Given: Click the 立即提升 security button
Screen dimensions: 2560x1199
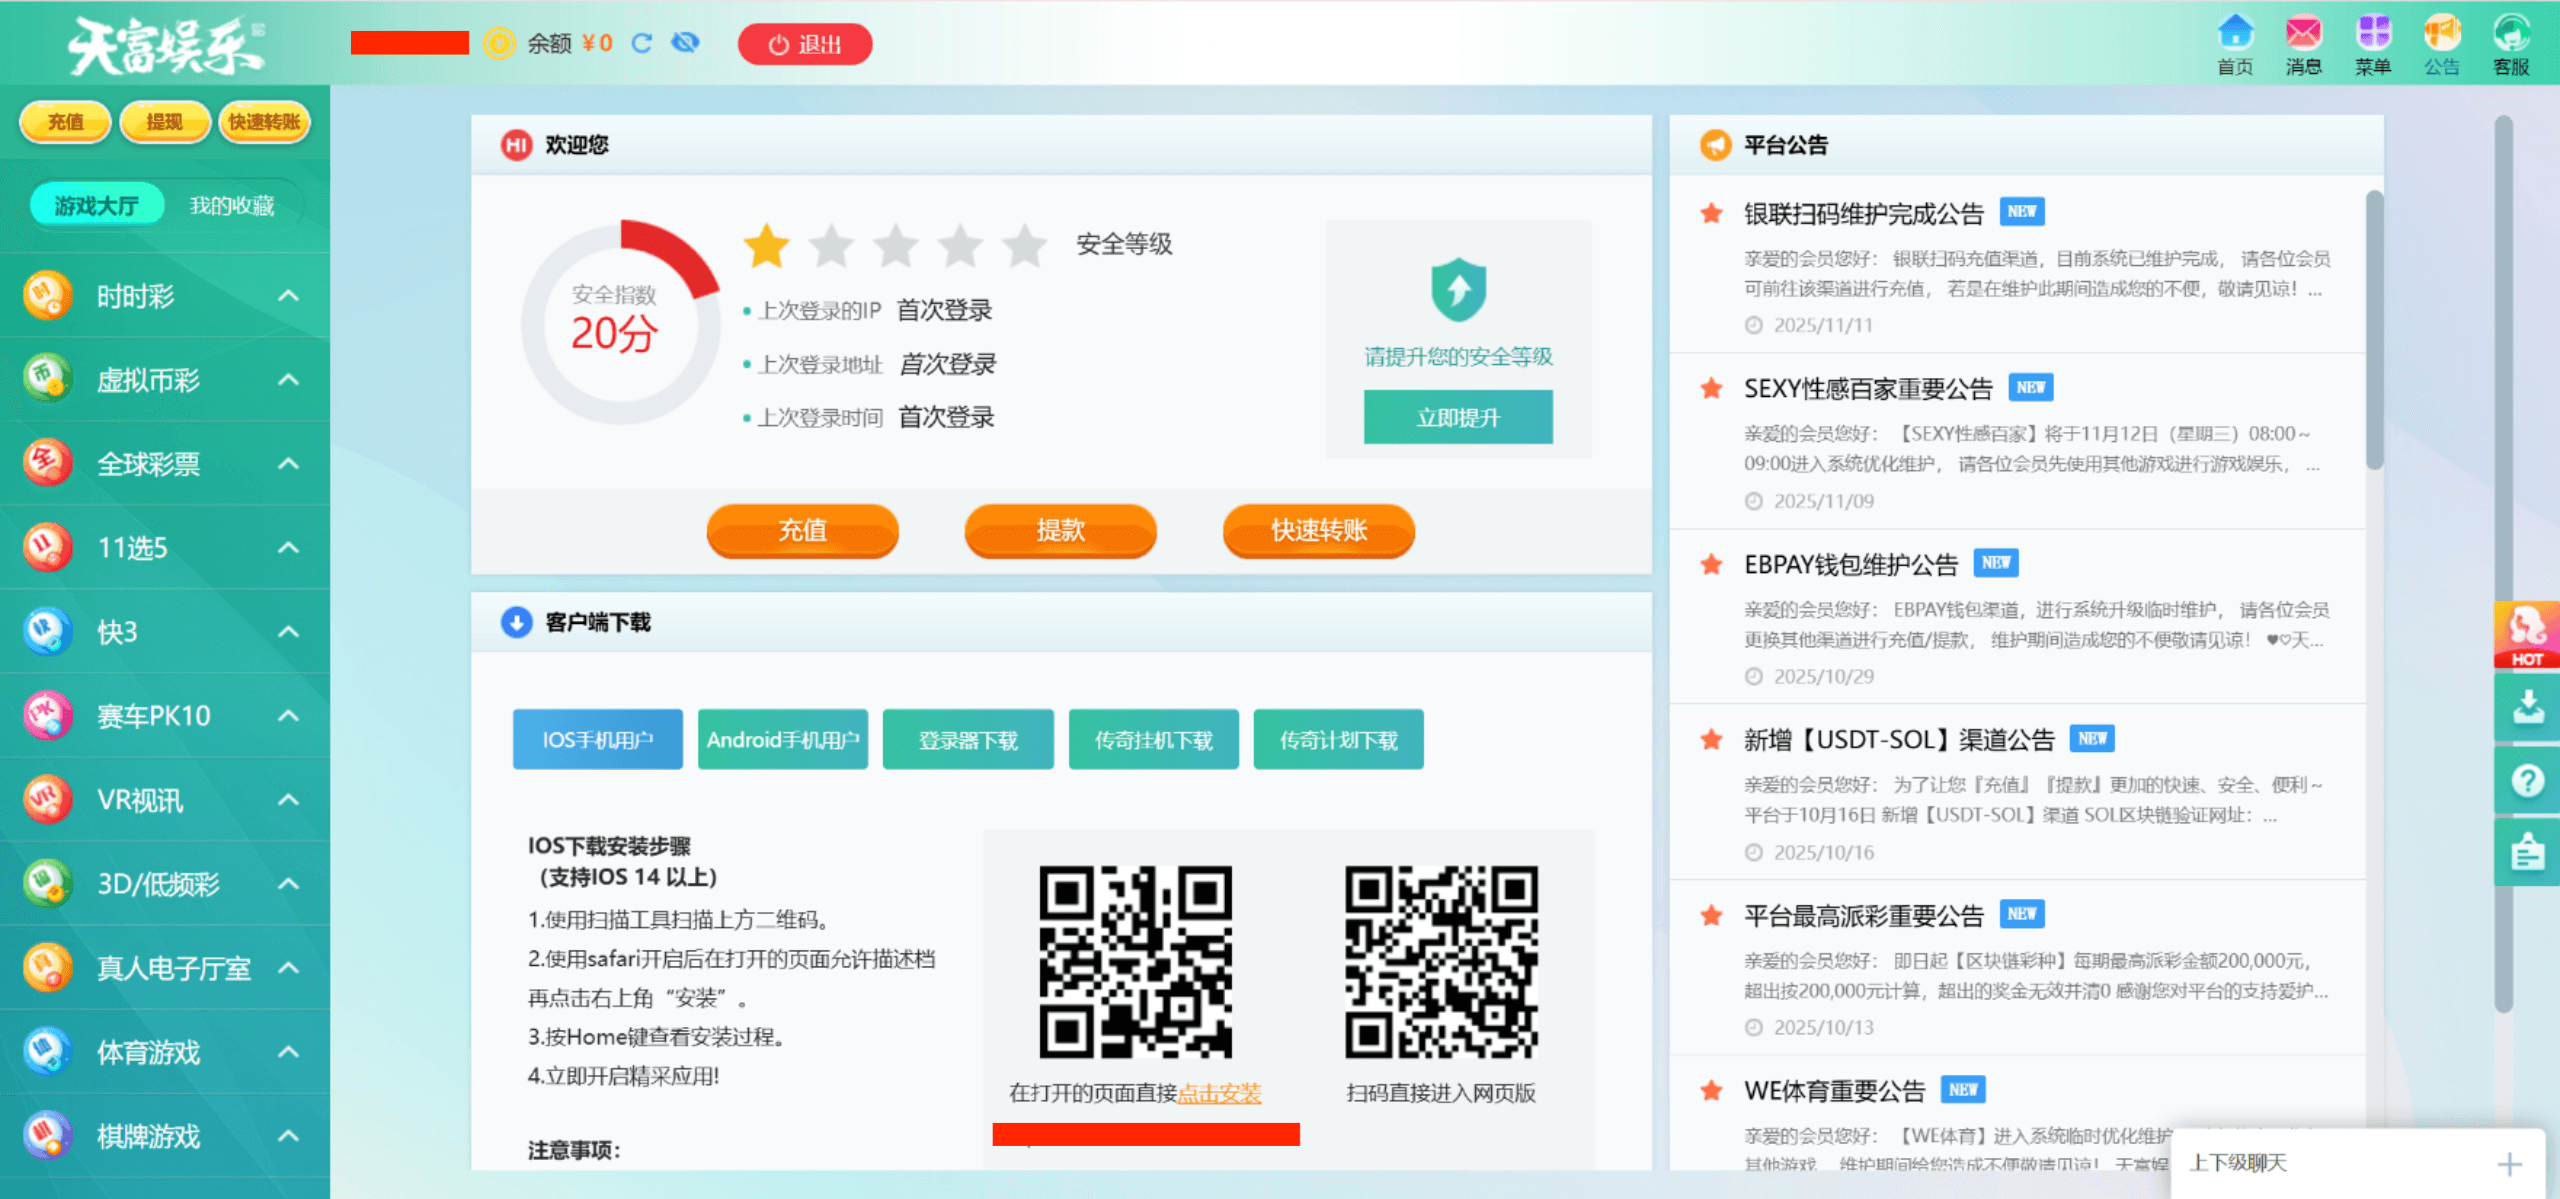Looking at the screenshot, I should (1457, 418).
